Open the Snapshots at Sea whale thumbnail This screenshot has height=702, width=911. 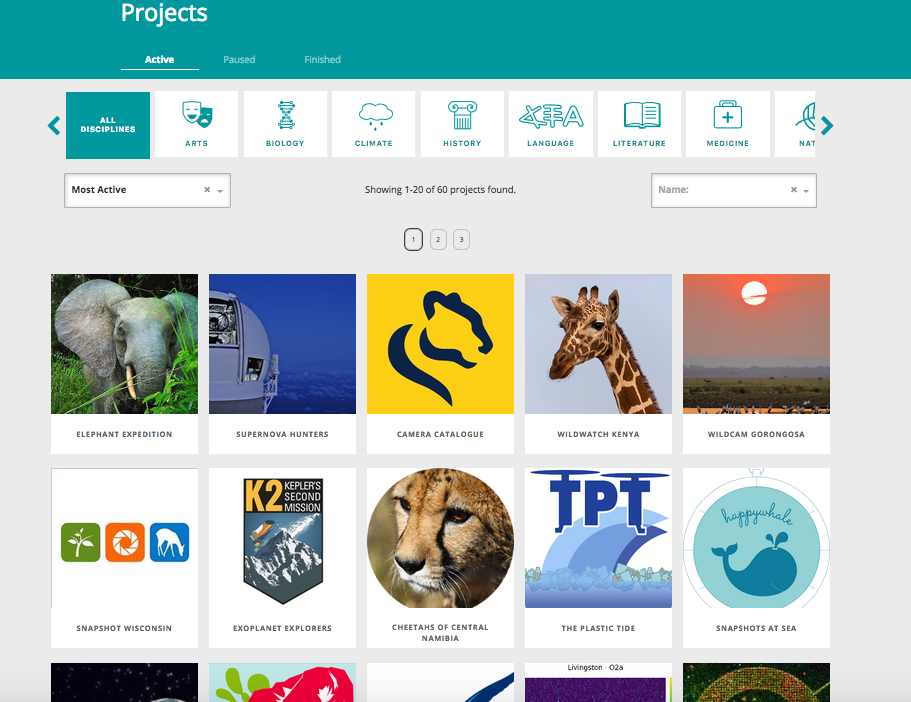tap(756, 538)
